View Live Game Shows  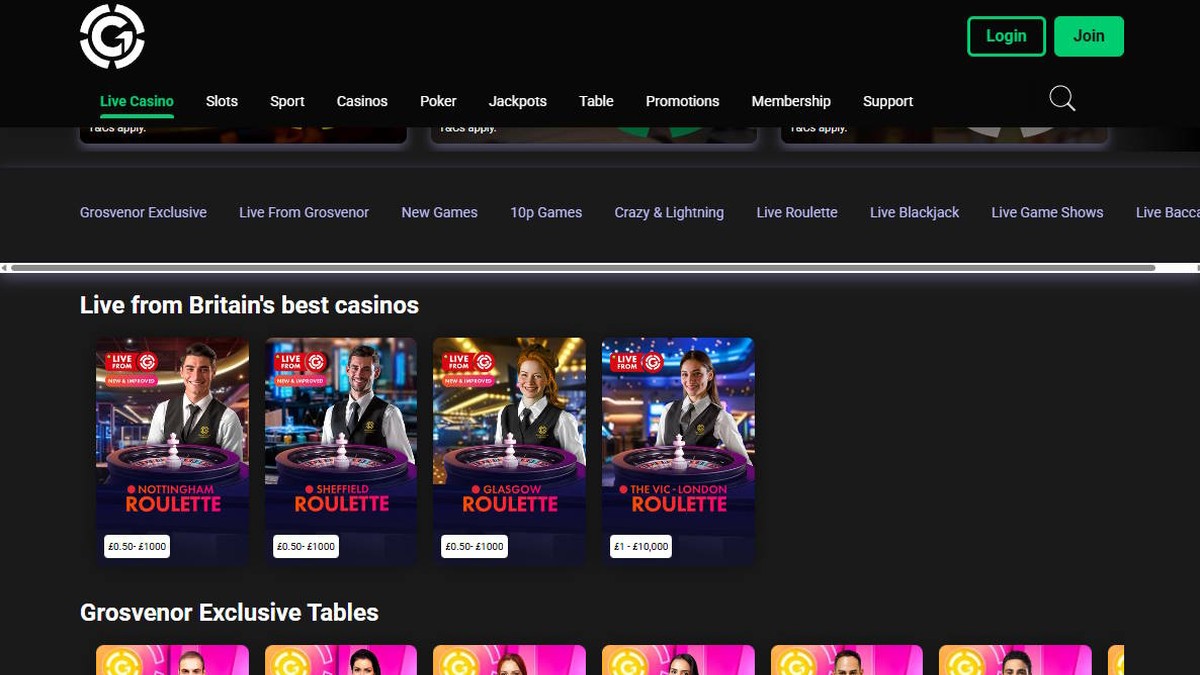(1047, 212)
